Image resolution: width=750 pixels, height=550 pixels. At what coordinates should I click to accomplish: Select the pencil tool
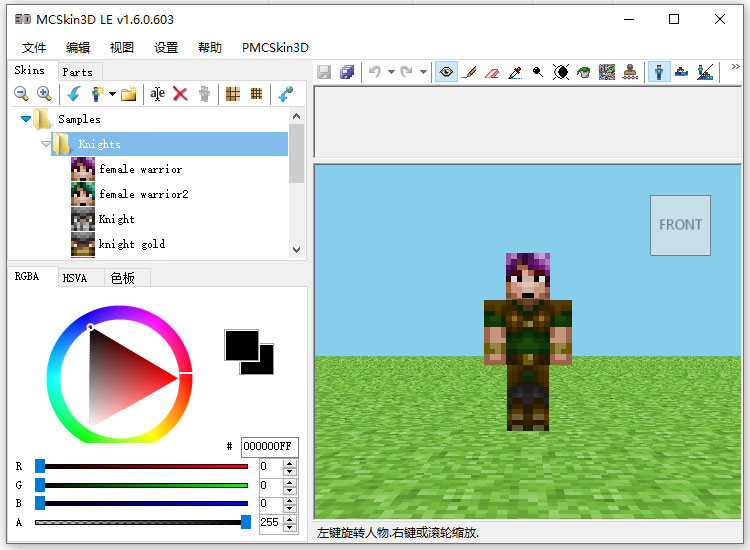[x=470, y=72]
